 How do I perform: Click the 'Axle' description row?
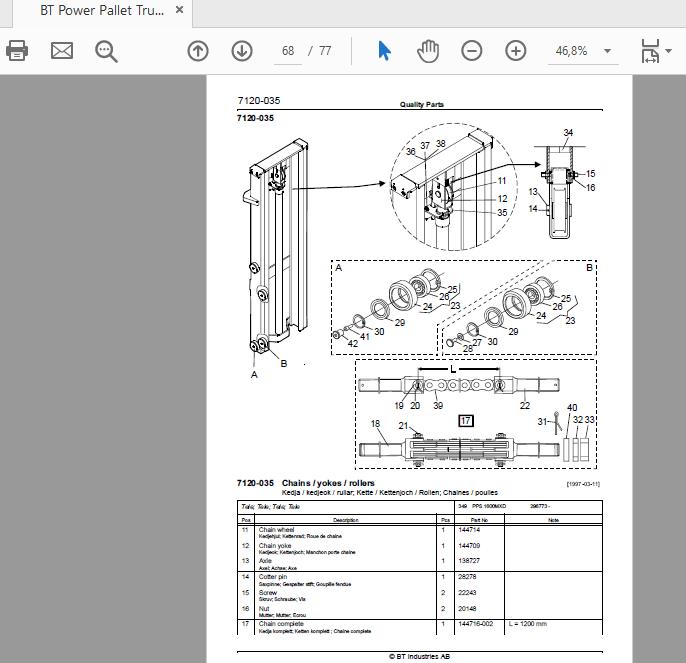click(346, 564)
